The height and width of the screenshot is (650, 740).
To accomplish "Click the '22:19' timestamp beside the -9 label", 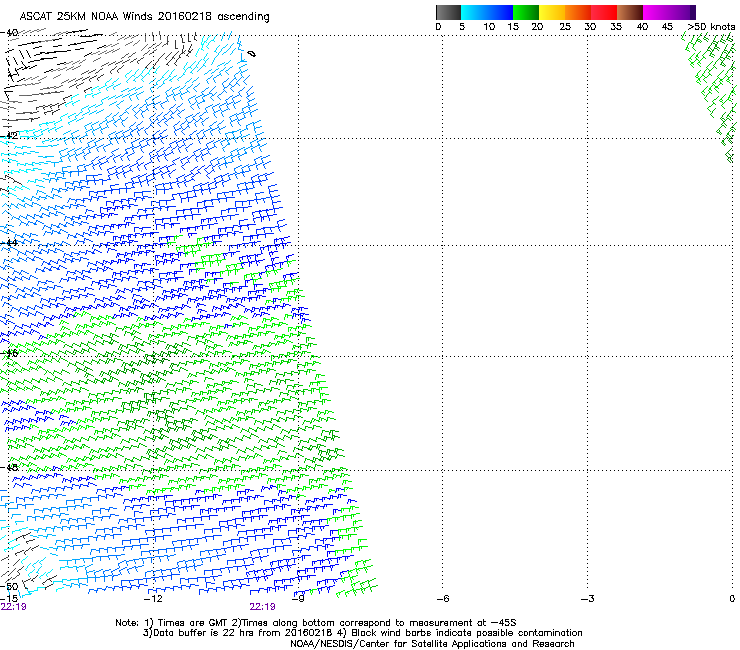I will tap(262, 607).
